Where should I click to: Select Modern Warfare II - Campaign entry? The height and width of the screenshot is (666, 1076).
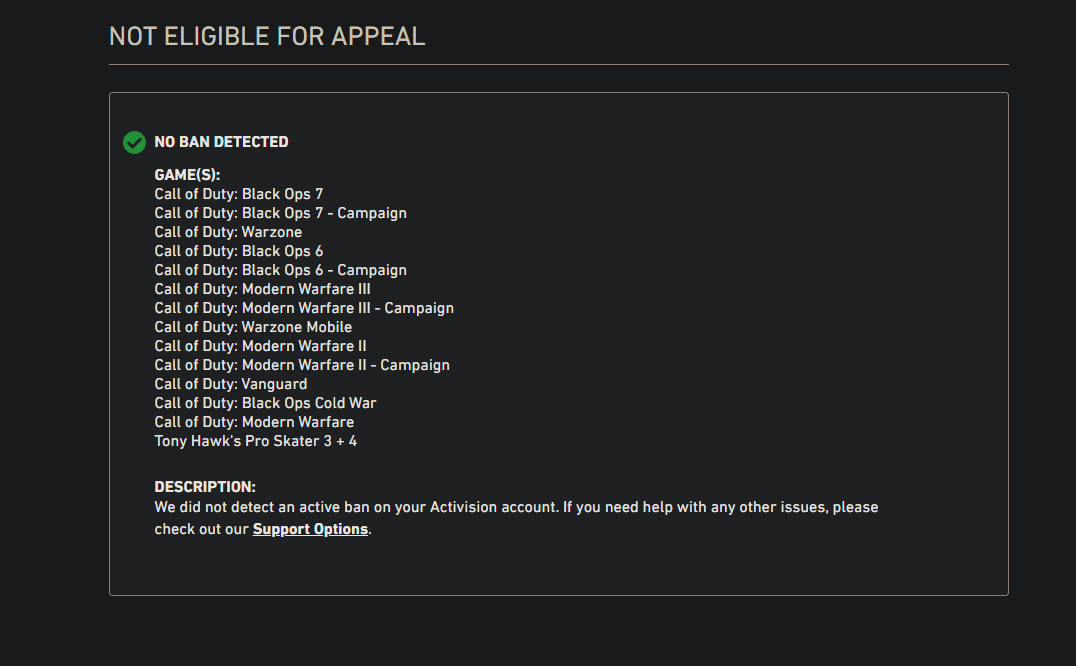pyautogui.click(x=302, y=365)
